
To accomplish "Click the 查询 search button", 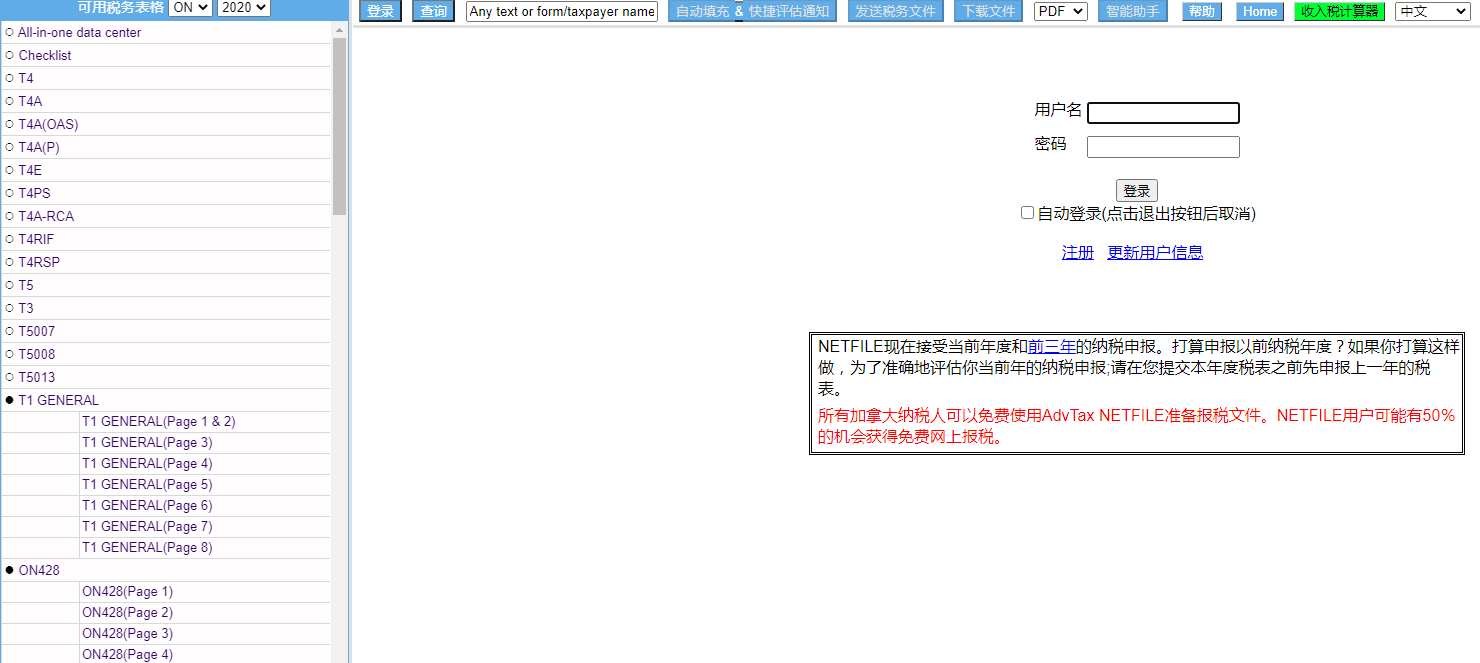I will (x=433, y=12).
